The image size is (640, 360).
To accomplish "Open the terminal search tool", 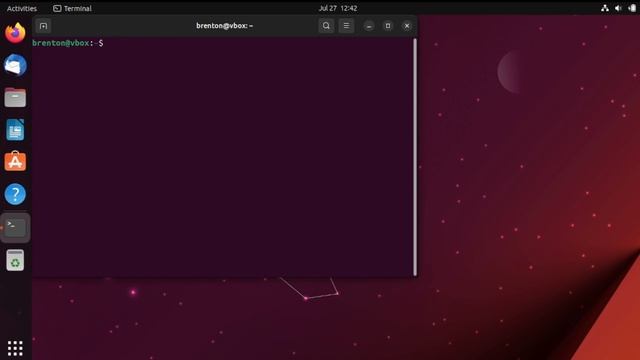I will (326, 26).
